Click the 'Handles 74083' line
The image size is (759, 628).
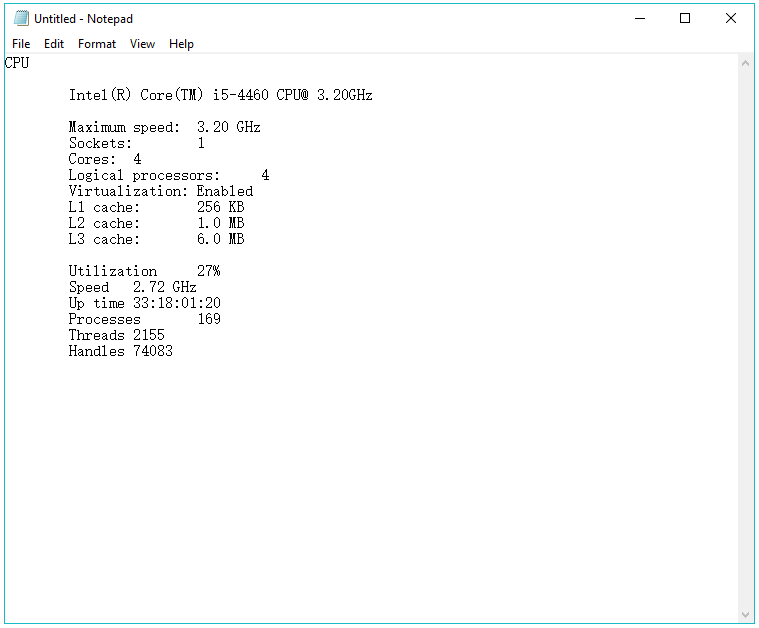121,351
